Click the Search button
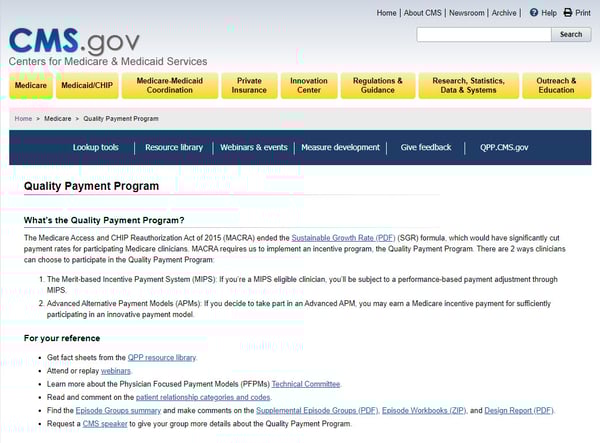The image size is (600, 443). [571, 34]
